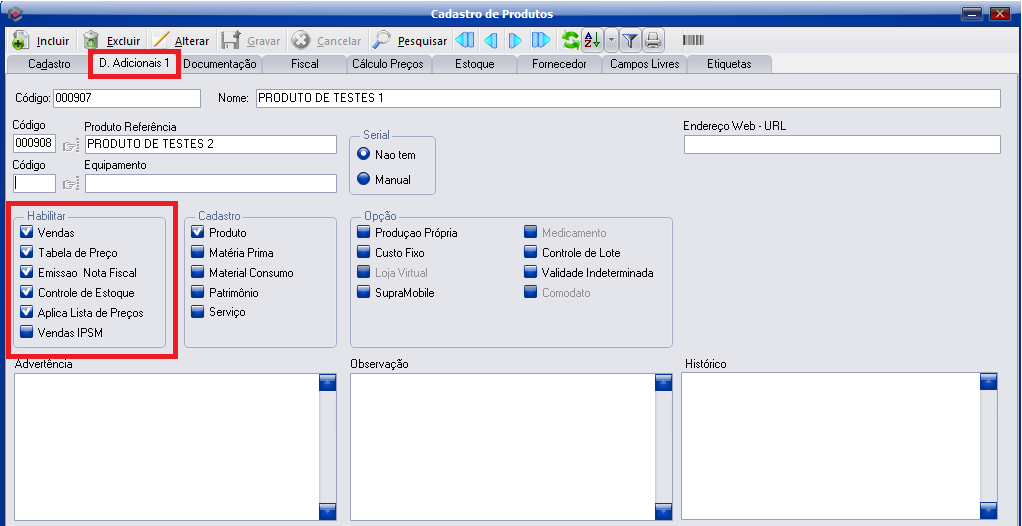1022x526 pixels.
Task: Check the Controle de Lote option
Action: pyautogui.click(x=530, y=253)
